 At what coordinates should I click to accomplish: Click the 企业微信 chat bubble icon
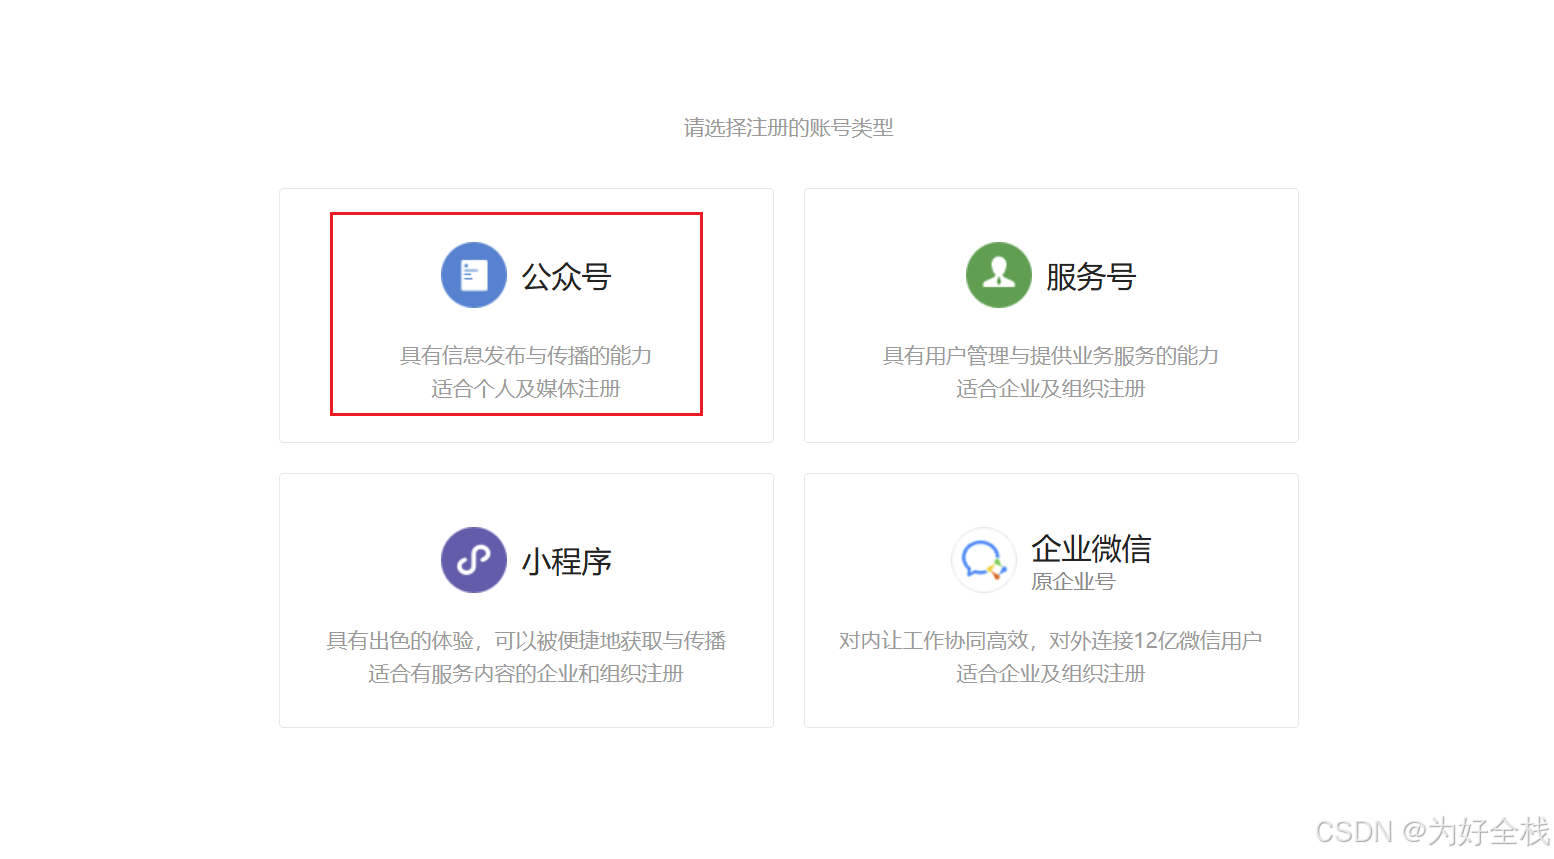point(984,560)
